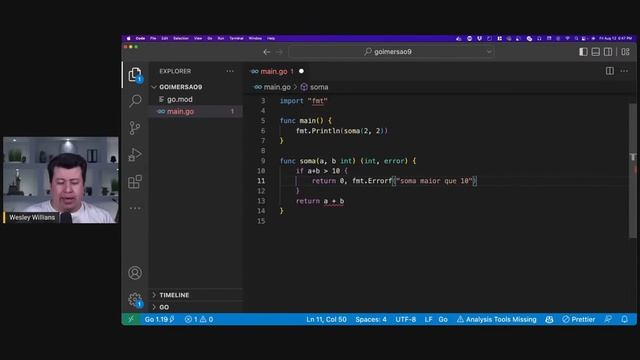Change language mode via Go status item
The image size is (640, 360).
[x=443, y=319]
